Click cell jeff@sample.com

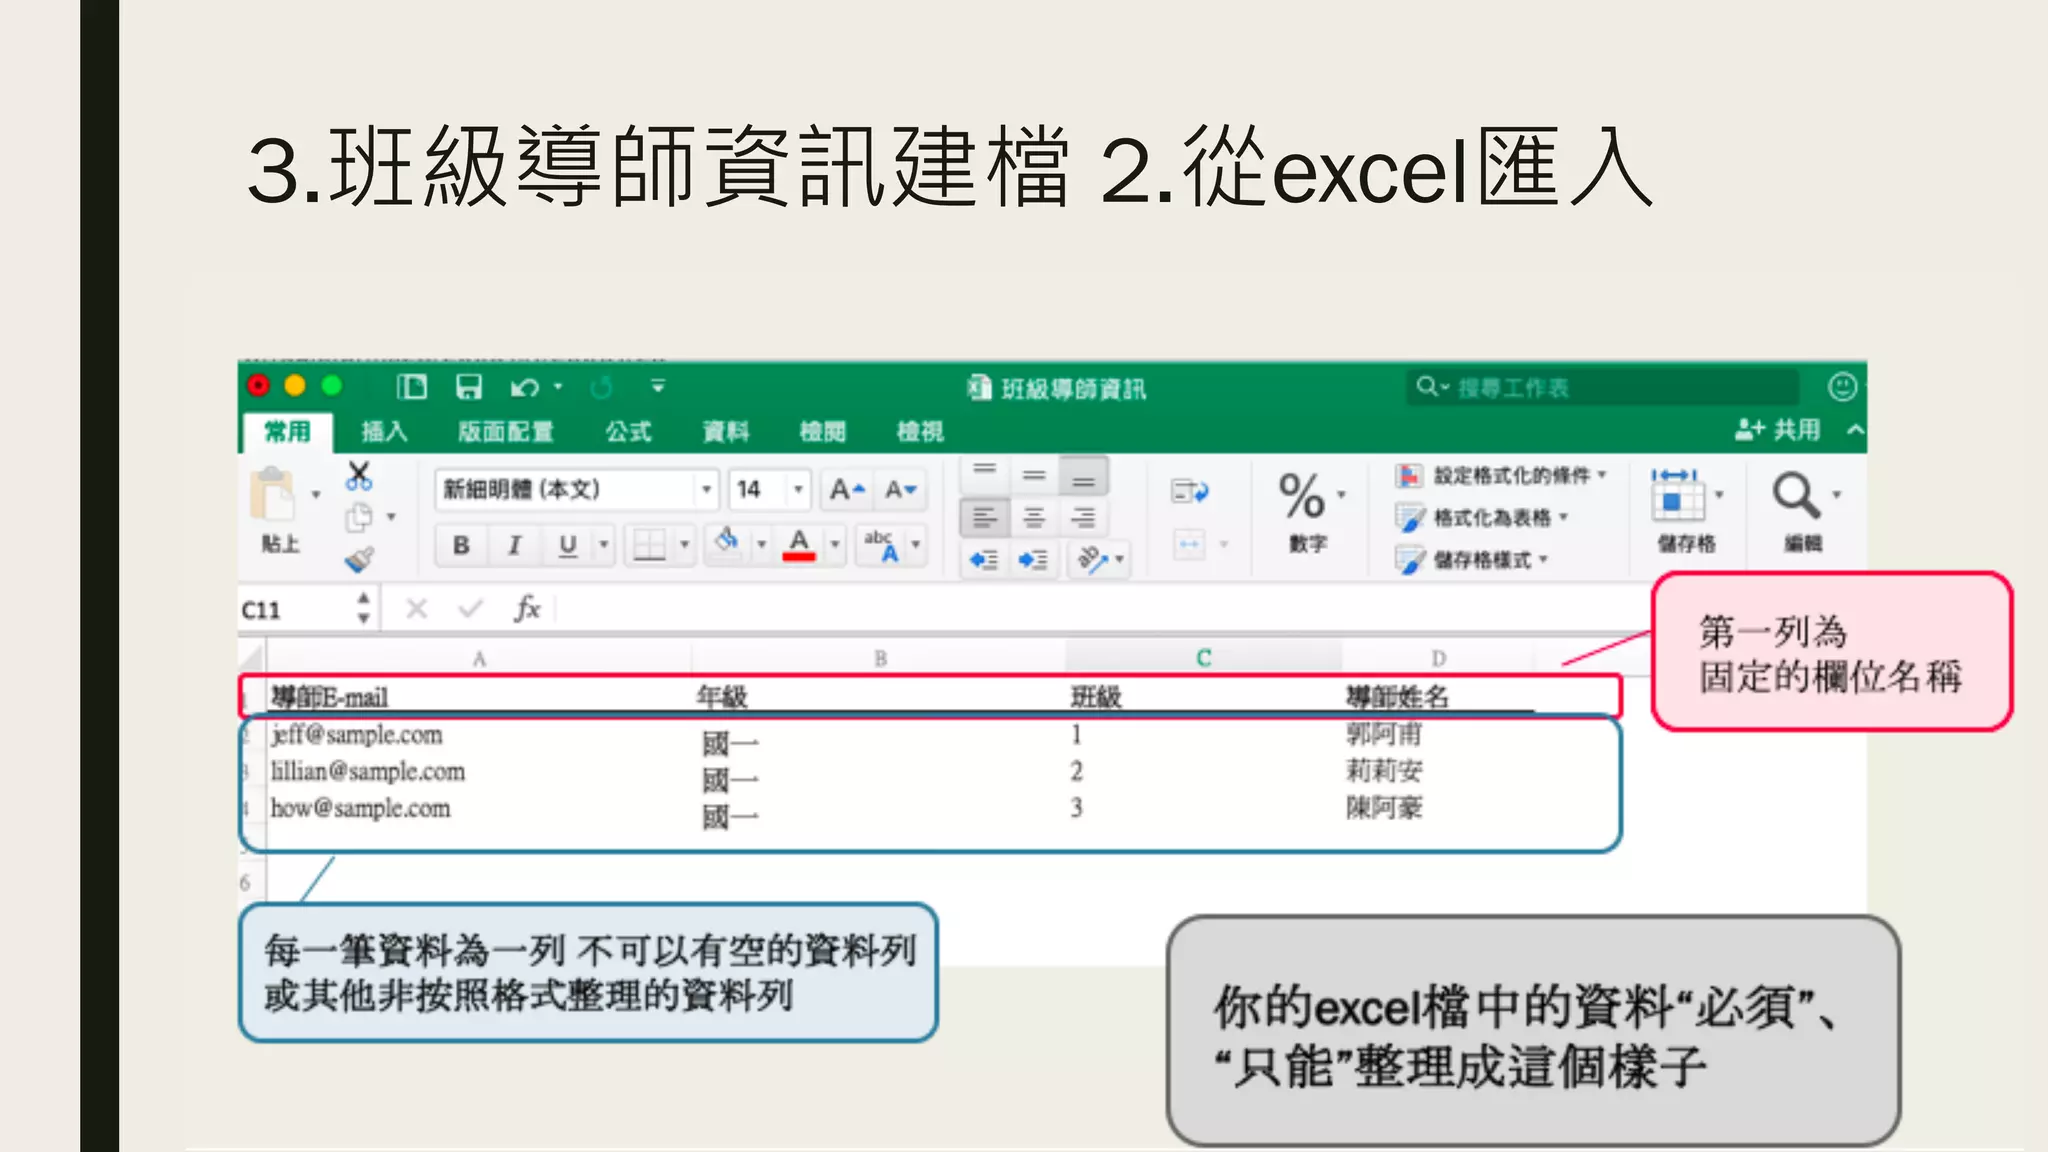point(357,735)
